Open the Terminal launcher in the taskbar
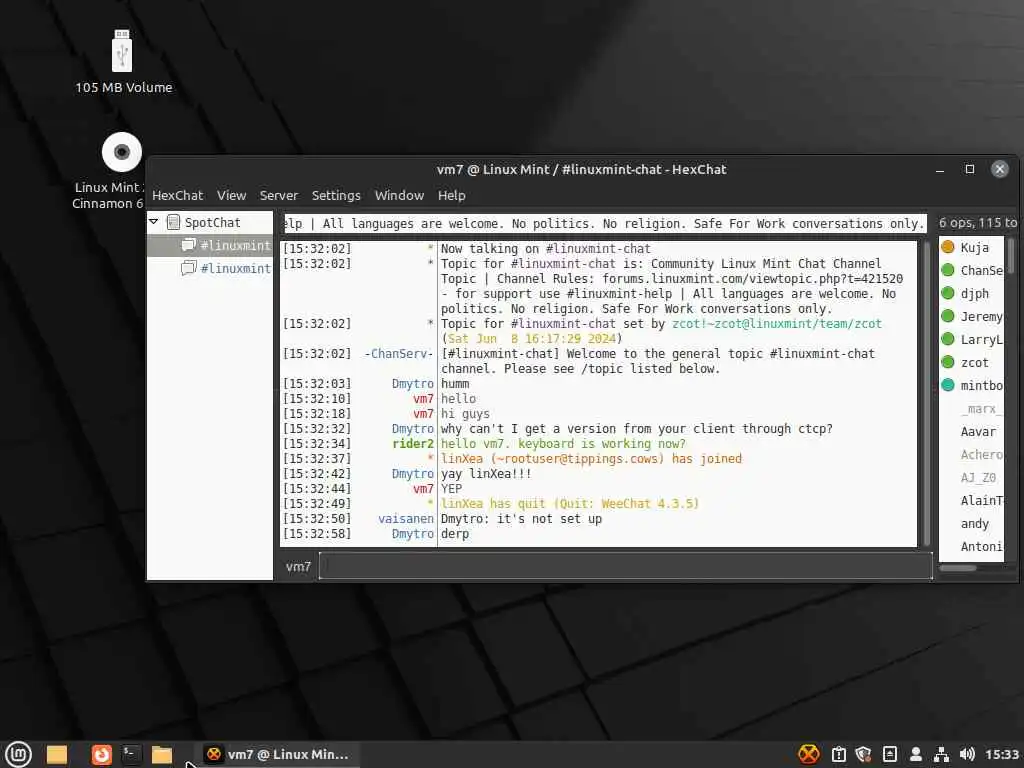Image resolution: width=1024 pixels, height=768 pixels. 131,754
